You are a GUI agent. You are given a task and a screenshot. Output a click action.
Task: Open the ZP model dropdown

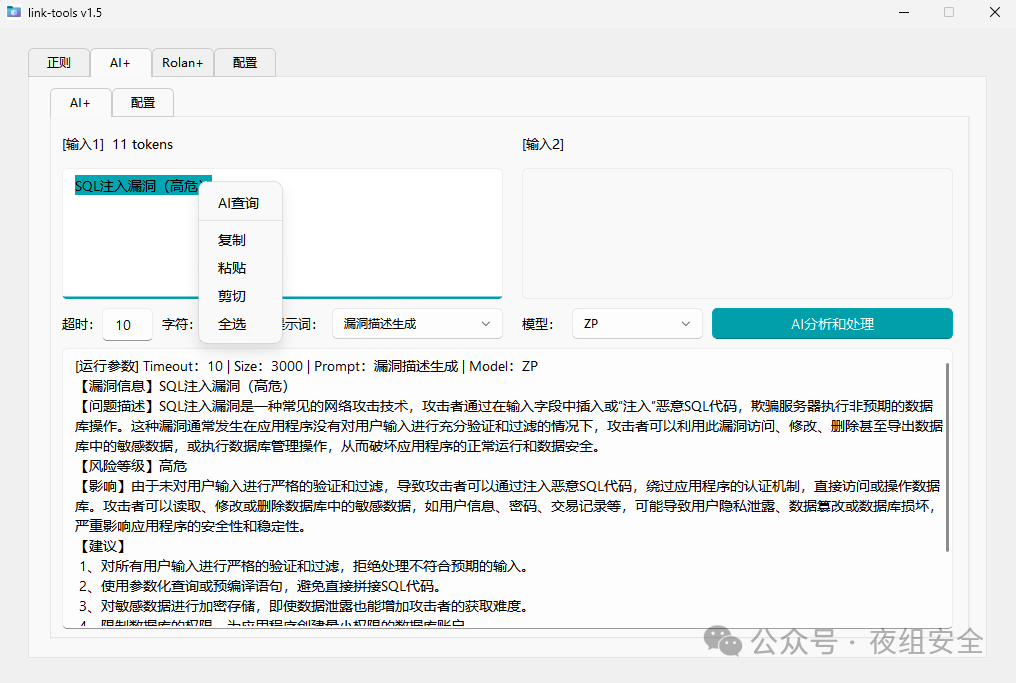pyautogui.click(x=637, y=324)
